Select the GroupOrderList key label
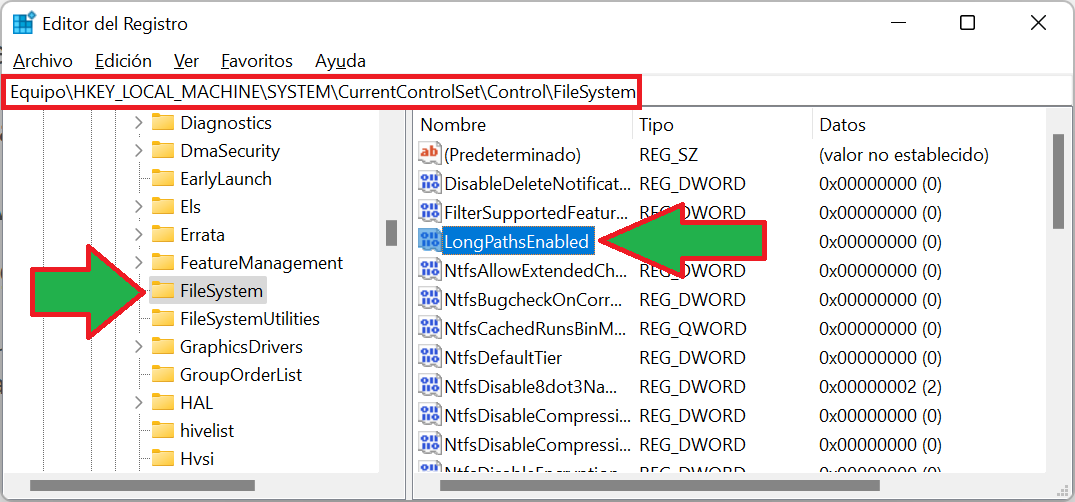Image resolution: width=1075 pixels, height=502 pixels. click(x=241, y=375)
